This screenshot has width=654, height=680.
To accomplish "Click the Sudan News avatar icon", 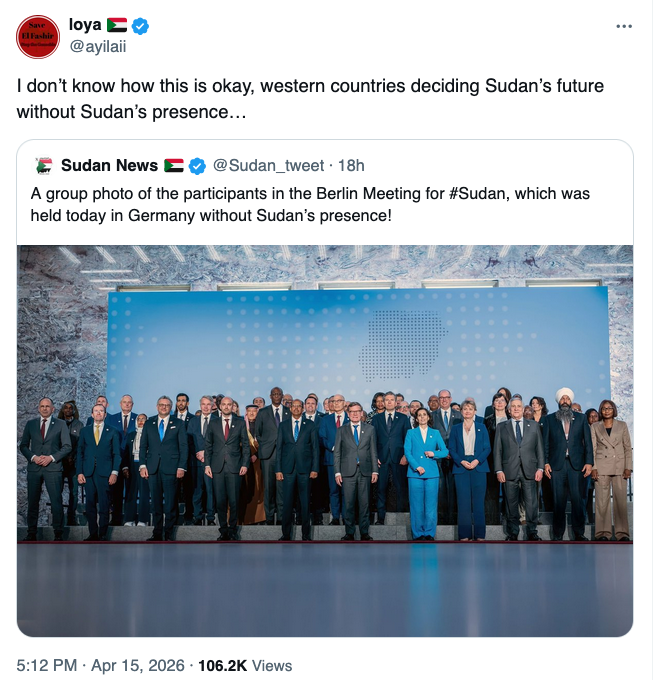I will point(43,166).
